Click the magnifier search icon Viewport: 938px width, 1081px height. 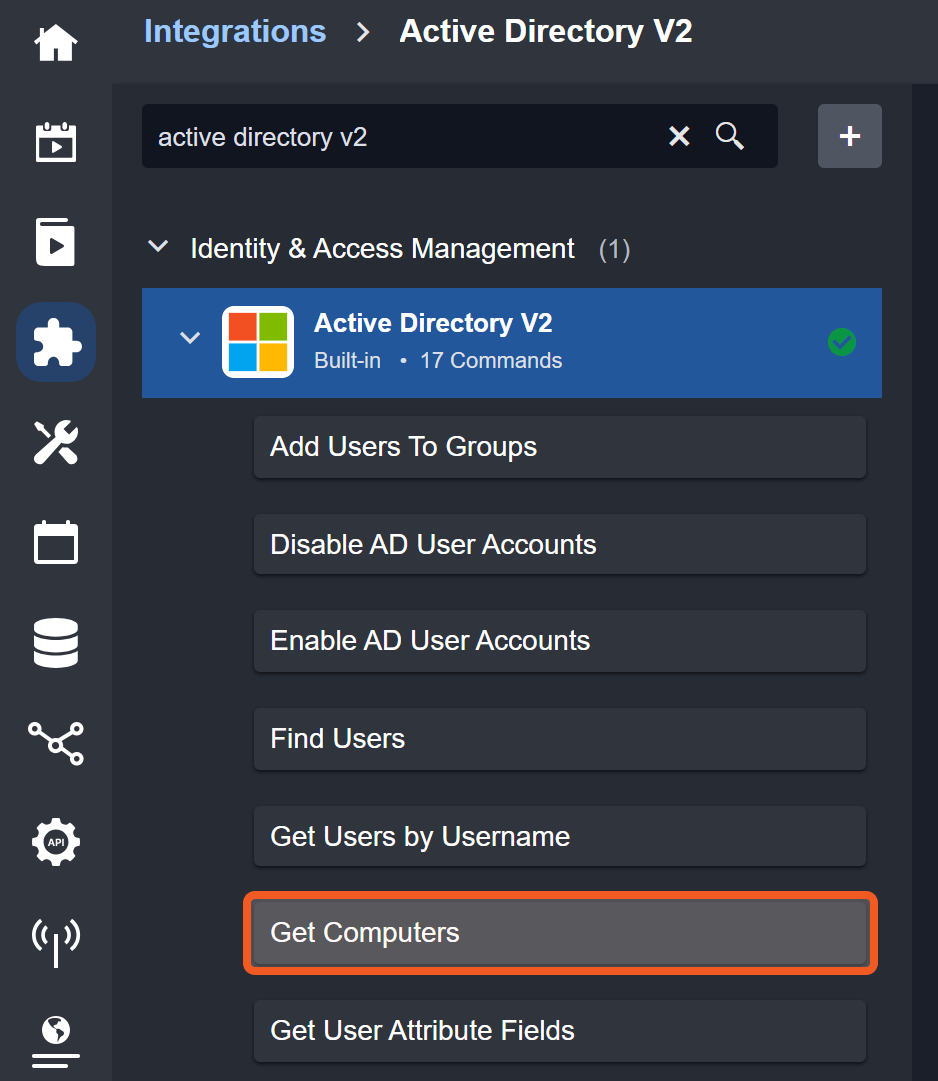730,136
